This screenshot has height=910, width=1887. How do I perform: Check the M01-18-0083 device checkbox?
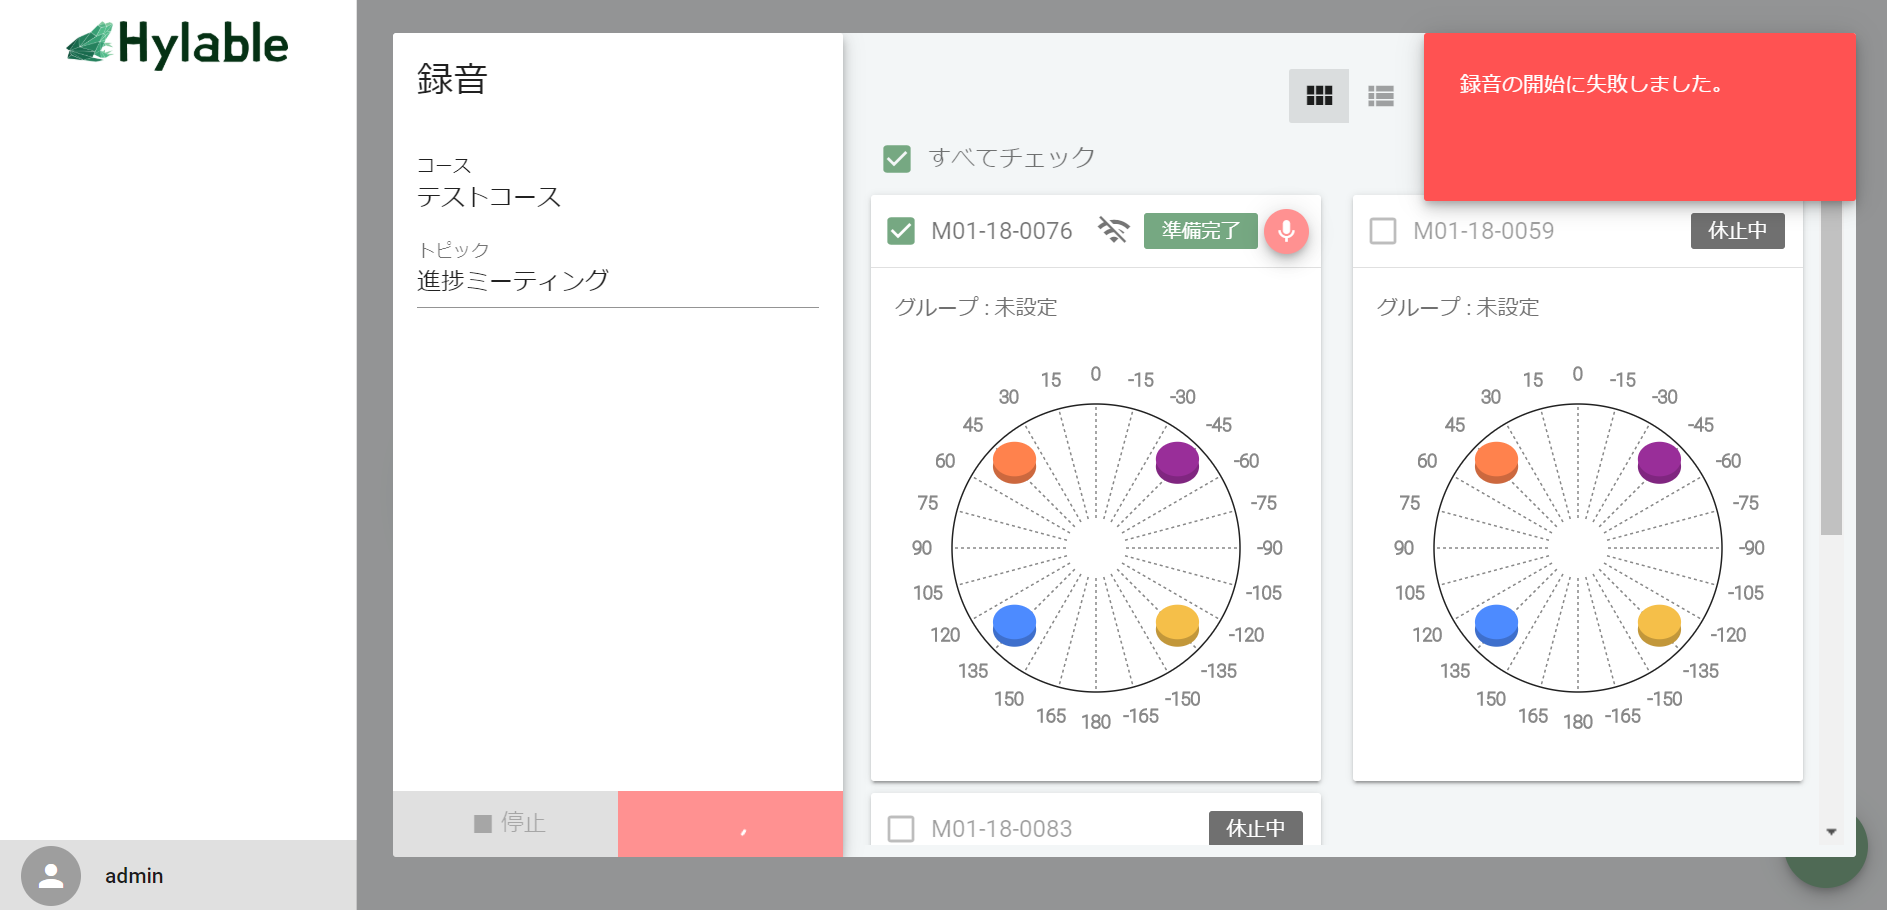(x=901, y=829)
